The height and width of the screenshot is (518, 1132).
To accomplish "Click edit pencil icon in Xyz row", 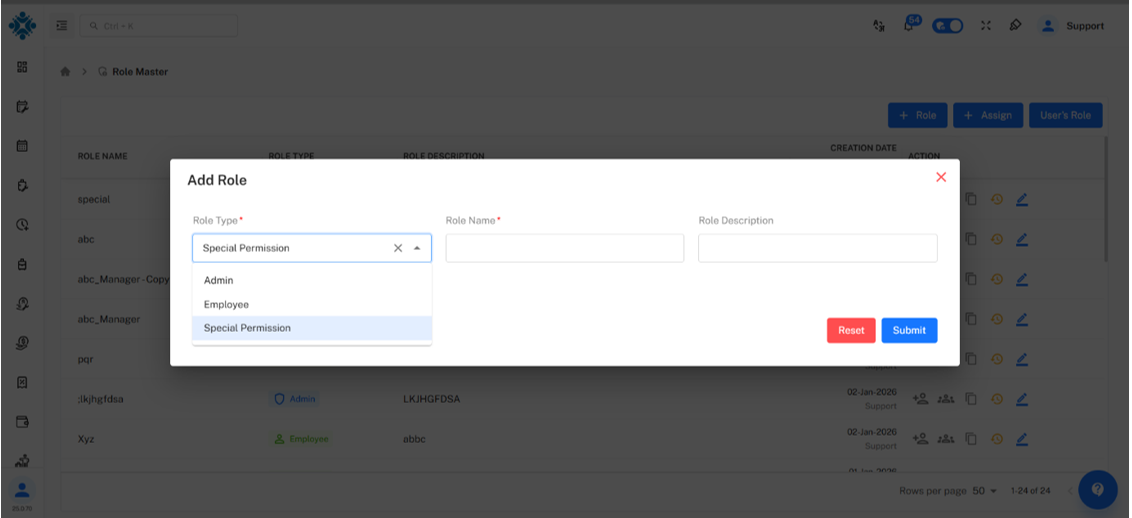I will click(1022, 439).
